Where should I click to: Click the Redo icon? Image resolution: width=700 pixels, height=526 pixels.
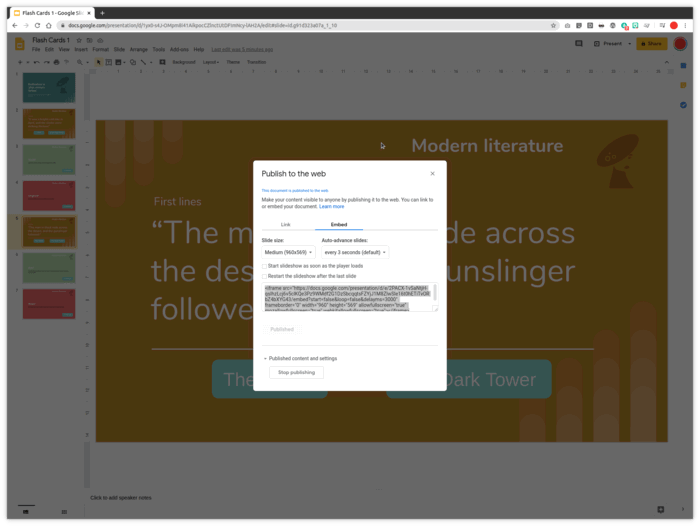[46, 63]
